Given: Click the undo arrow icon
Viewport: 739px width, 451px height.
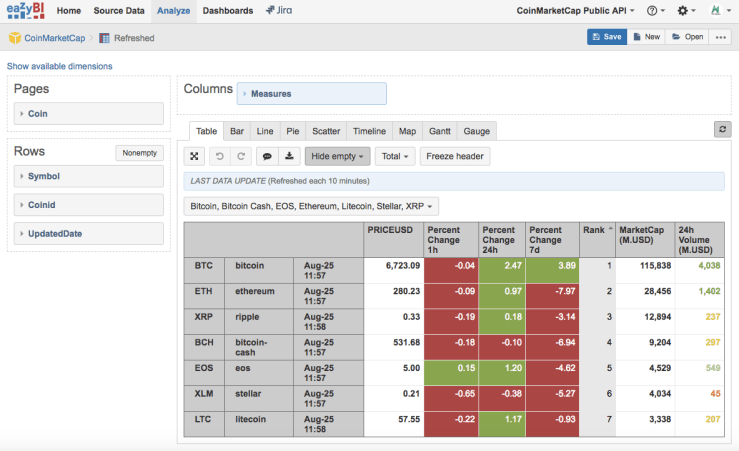Looking at the screenshot, I should [219, 156].
